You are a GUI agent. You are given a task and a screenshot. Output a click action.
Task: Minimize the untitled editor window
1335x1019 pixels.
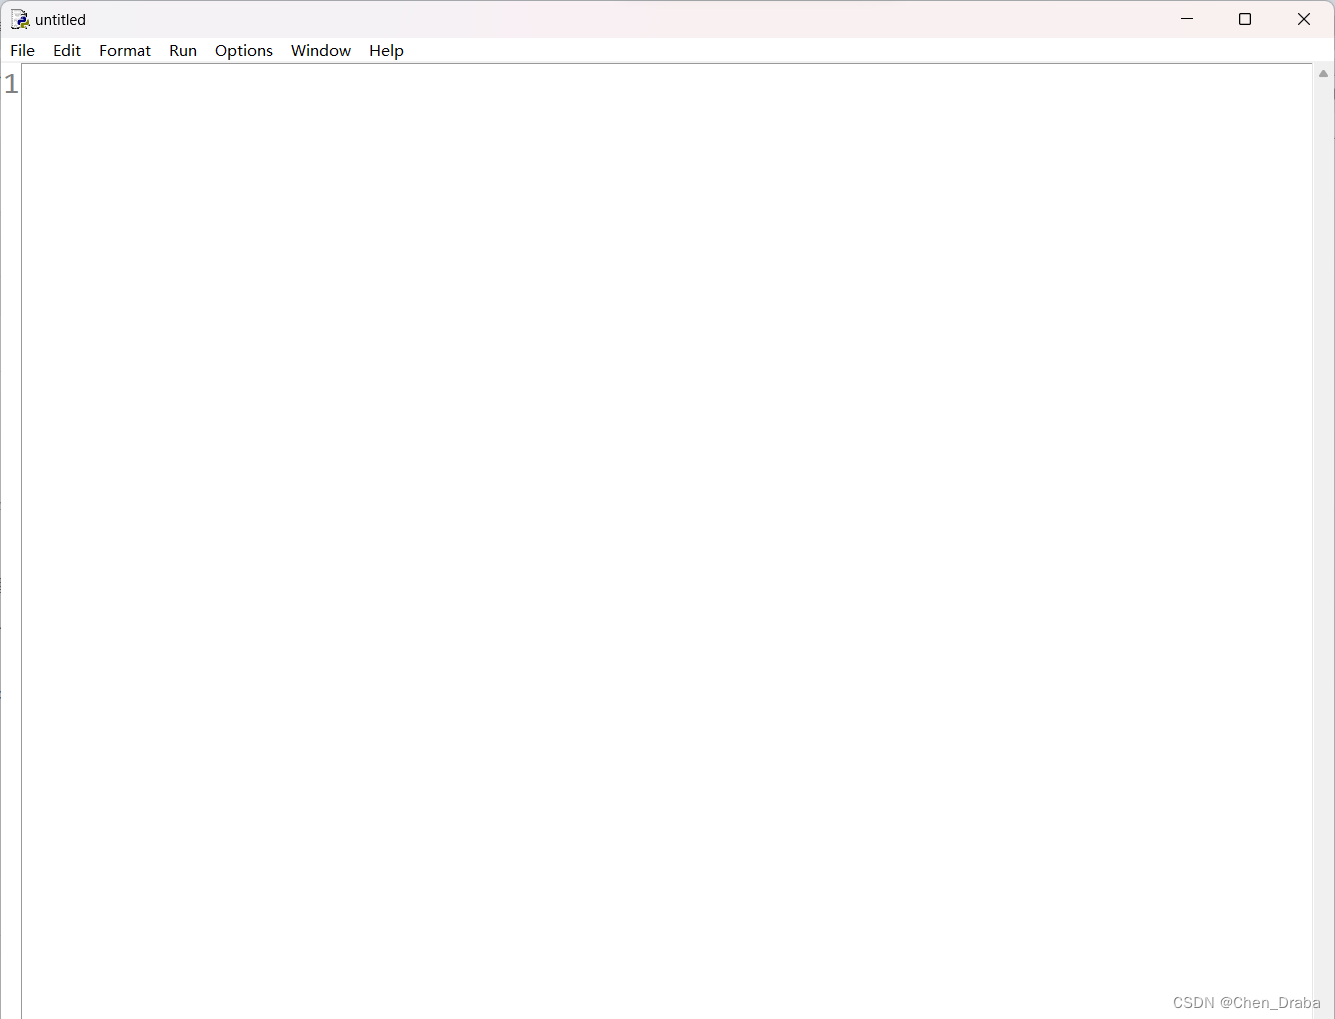[1187, 19]
